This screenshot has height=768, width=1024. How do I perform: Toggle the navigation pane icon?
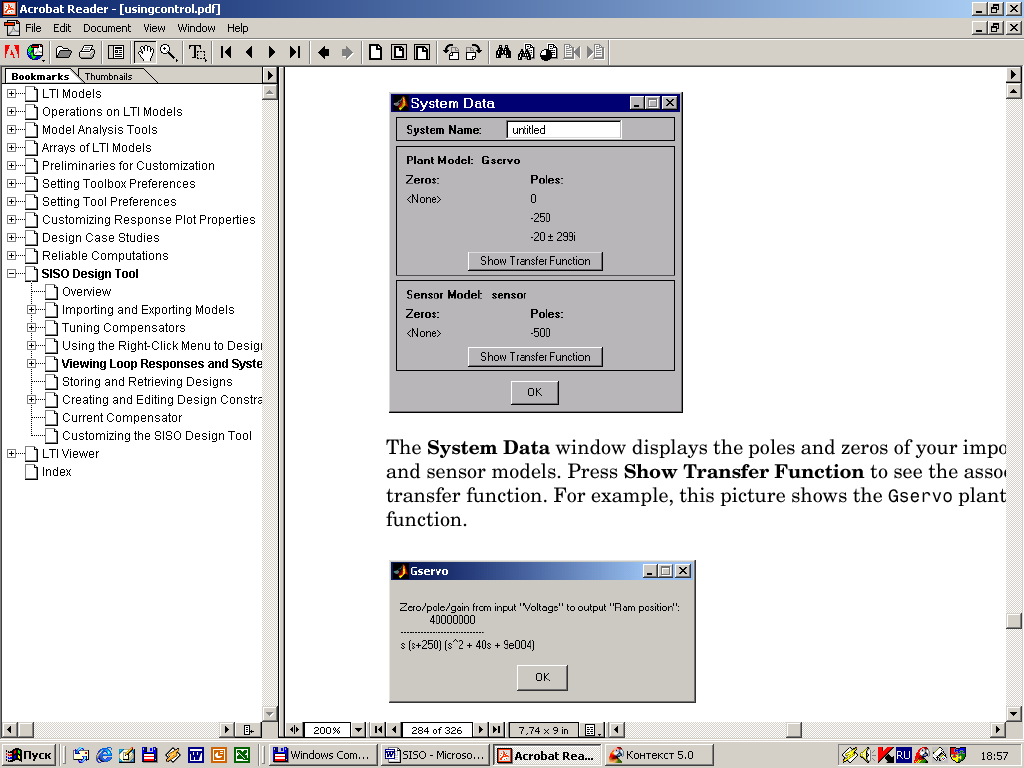[x=116, y=52]
